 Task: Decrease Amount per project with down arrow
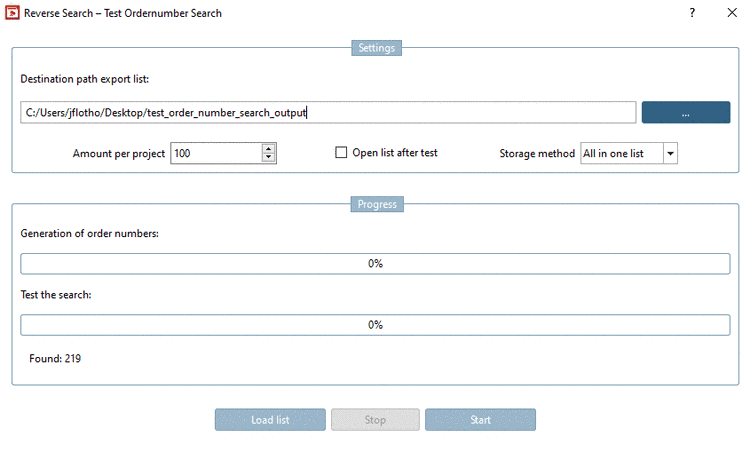click(268, 158)
